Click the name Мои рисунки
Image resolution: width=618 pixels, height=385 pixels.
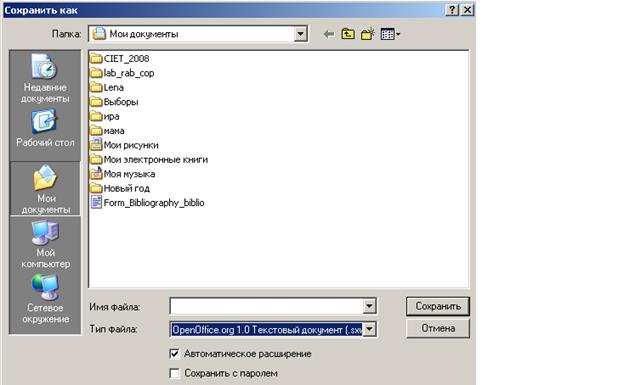tap(131, 145)
